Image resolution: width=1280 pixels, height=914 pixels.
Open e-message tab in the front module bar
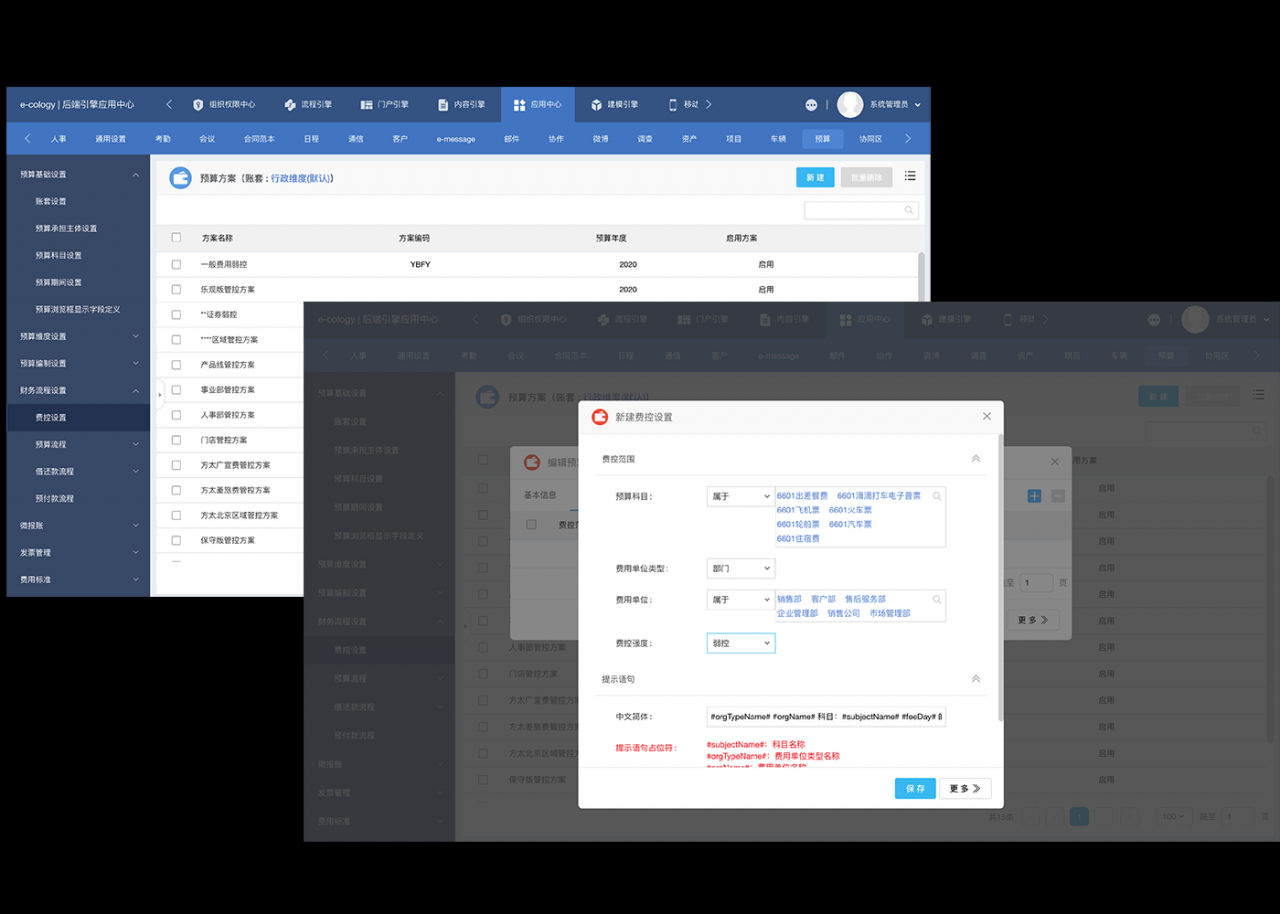pyautogui.click(x=456, y=139)
